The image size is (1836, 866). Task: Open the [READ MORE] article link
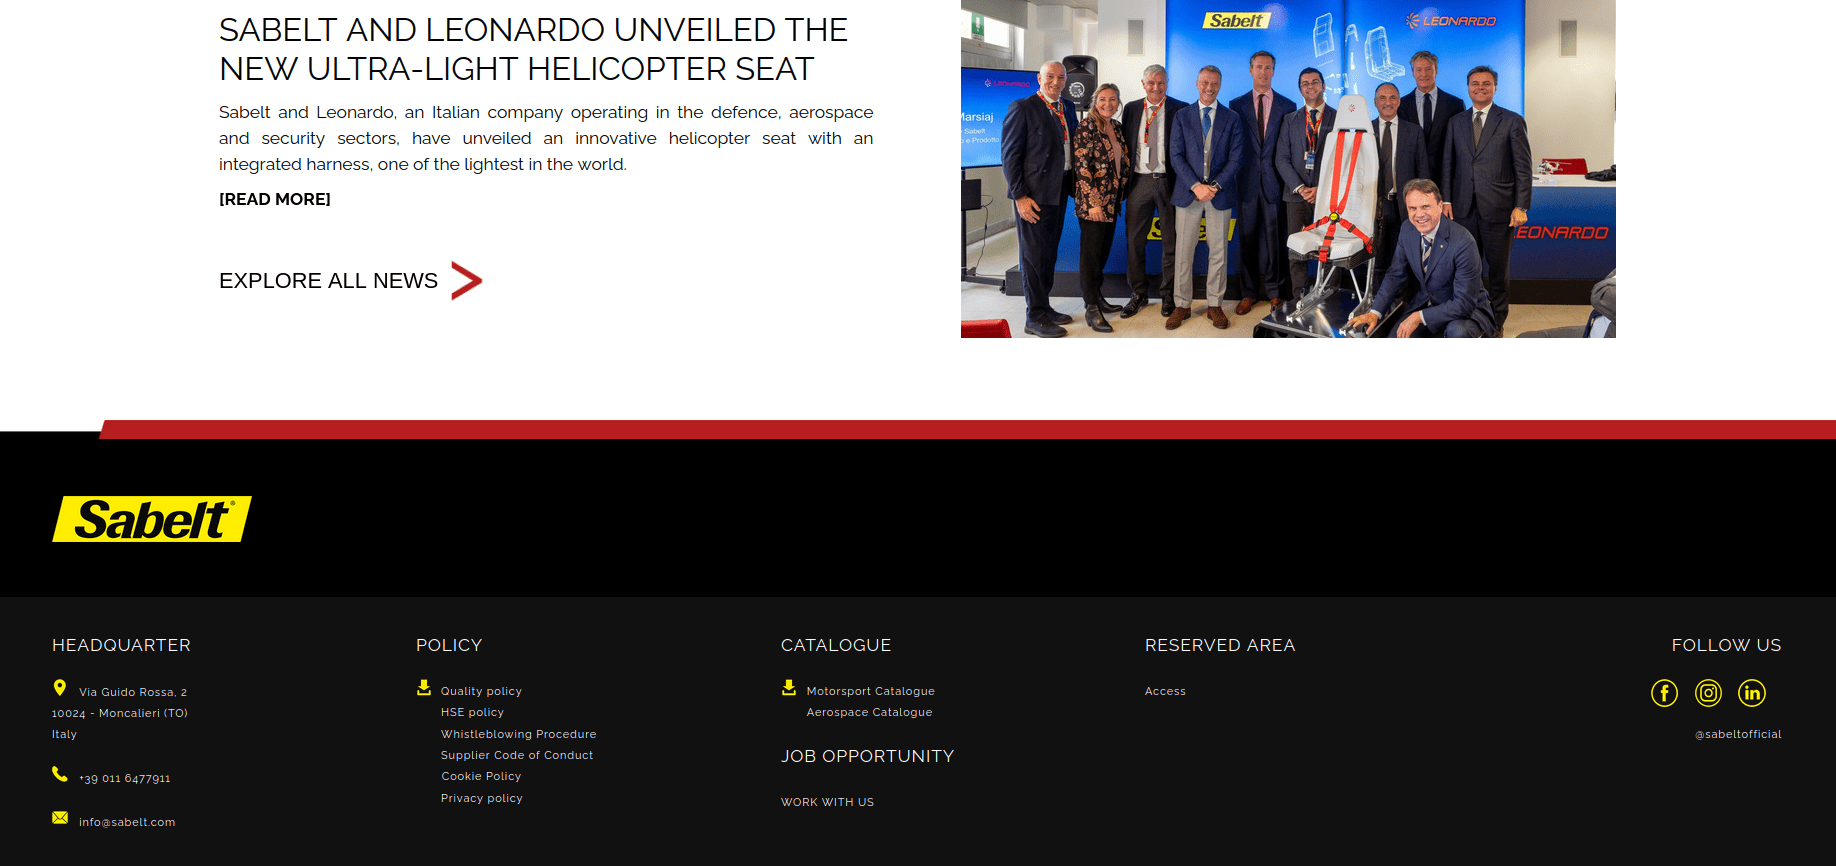point(275,200)
